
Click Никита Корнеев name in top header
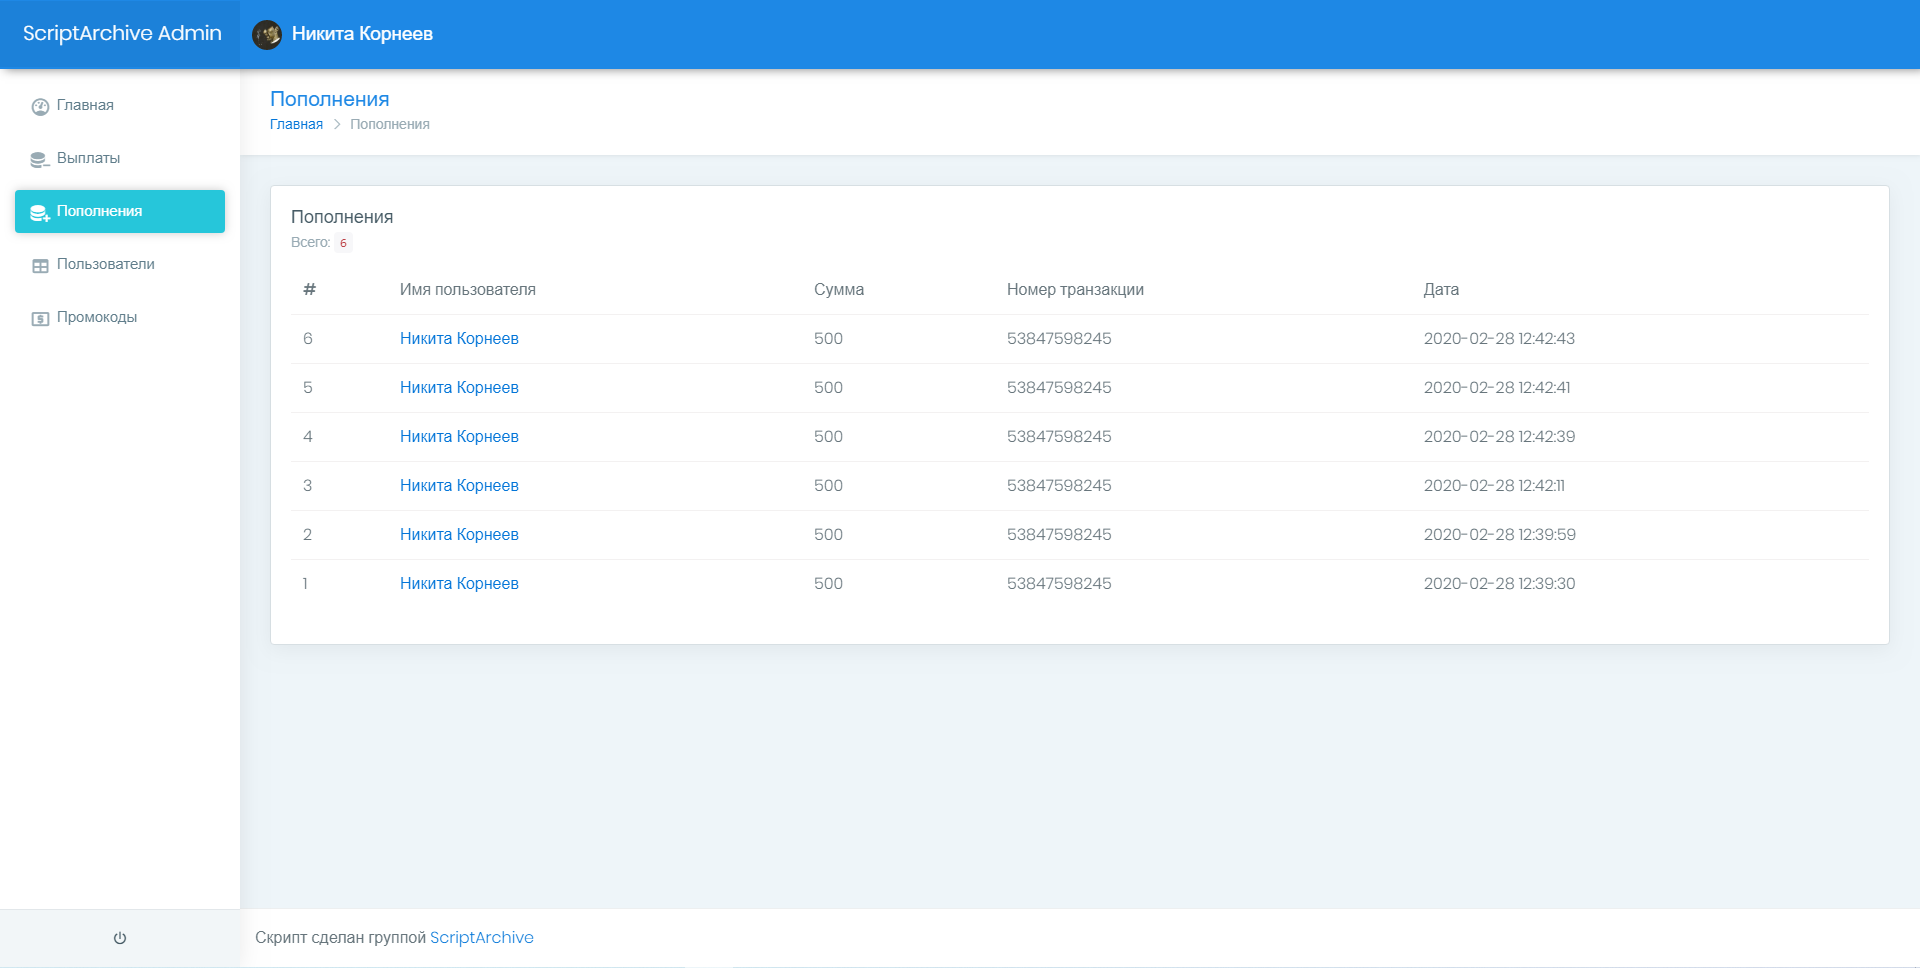tap(362, 34)
